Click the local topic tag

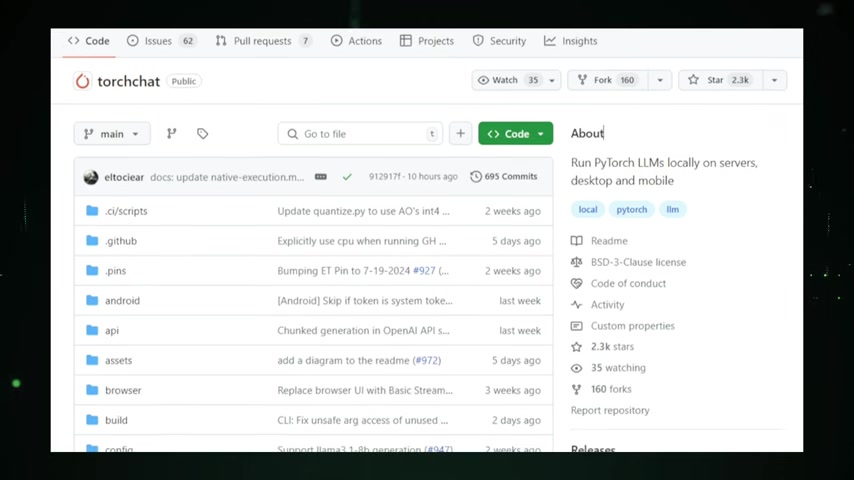click(588, 209)
